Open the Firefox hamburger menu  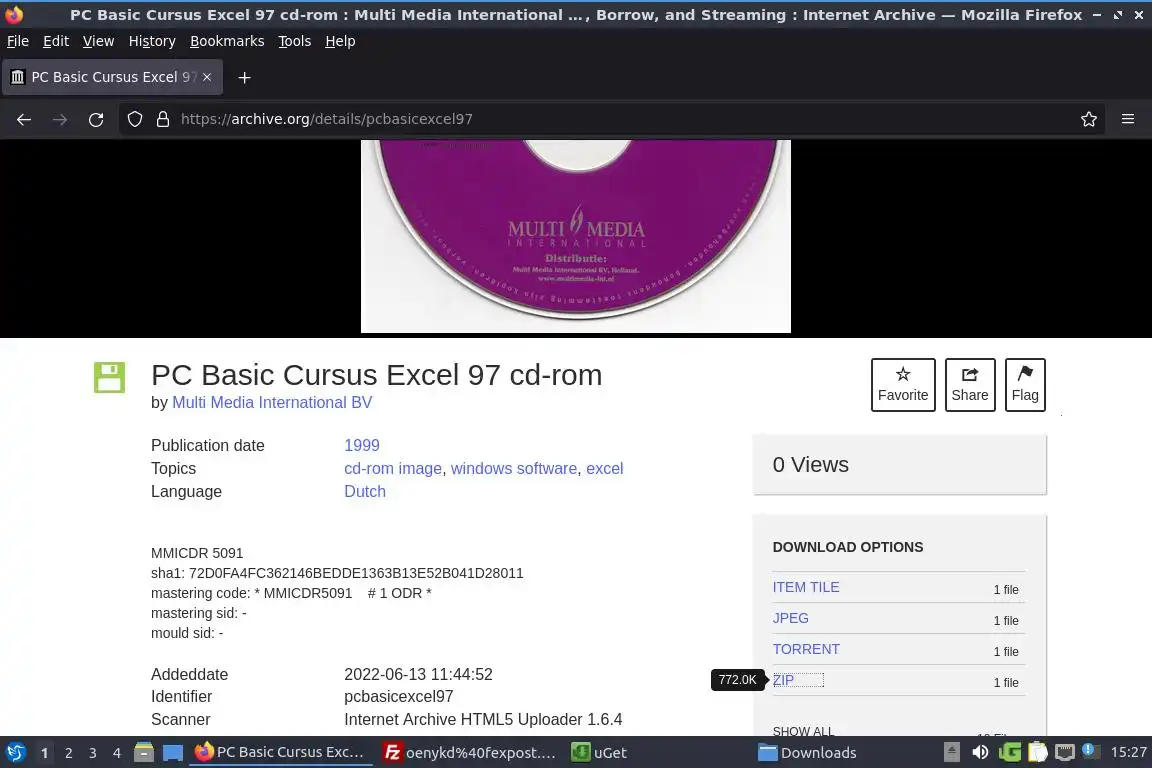tap(1128, 119)
